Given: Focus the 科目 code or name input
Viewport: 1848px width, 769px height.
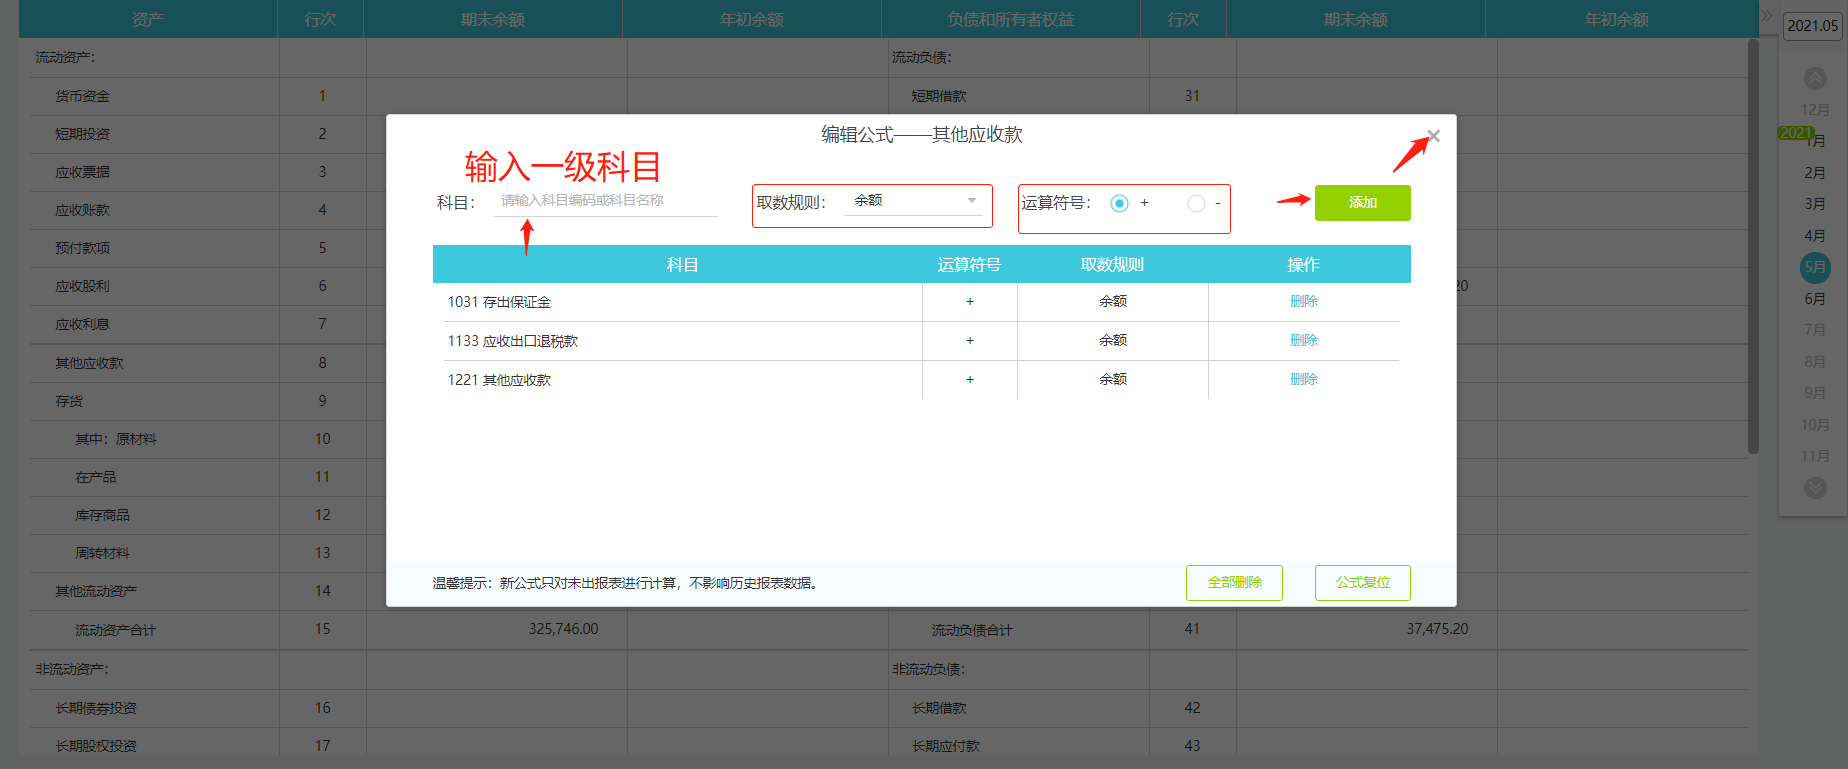Looking at the screenshot, I should (606, 201).
